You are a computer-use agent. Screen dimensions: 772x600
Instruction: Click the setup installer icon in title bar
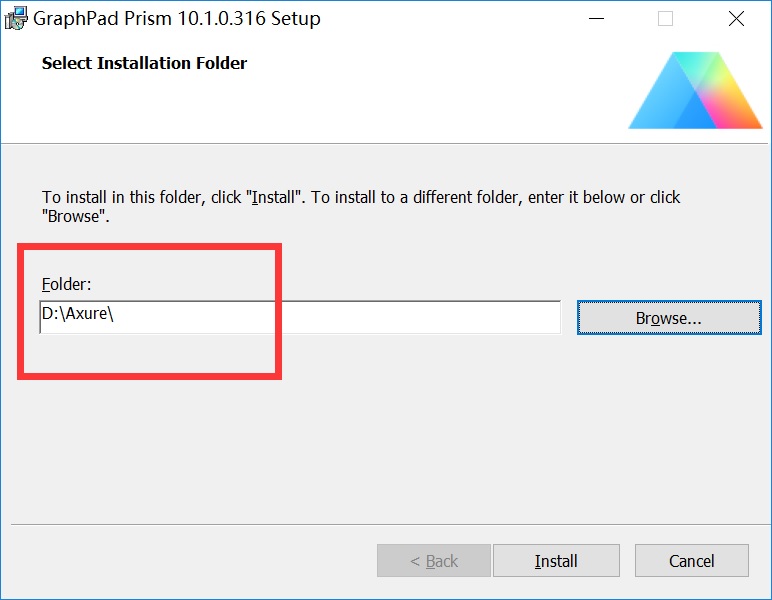[x=15, y=18]
